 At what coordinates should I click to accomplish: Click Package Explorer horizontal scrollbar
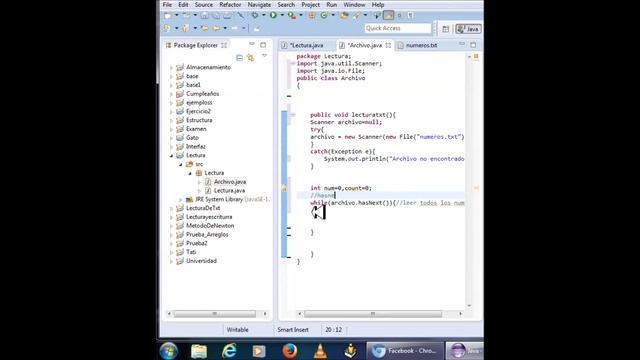(x=215, y=313)
